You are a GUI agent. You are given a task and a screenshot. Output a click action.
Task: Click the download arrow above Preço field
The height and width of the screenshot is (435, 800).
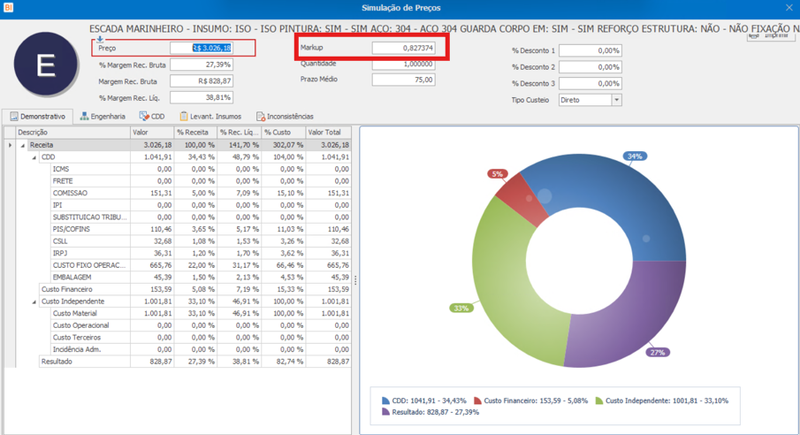pos(100,39)
